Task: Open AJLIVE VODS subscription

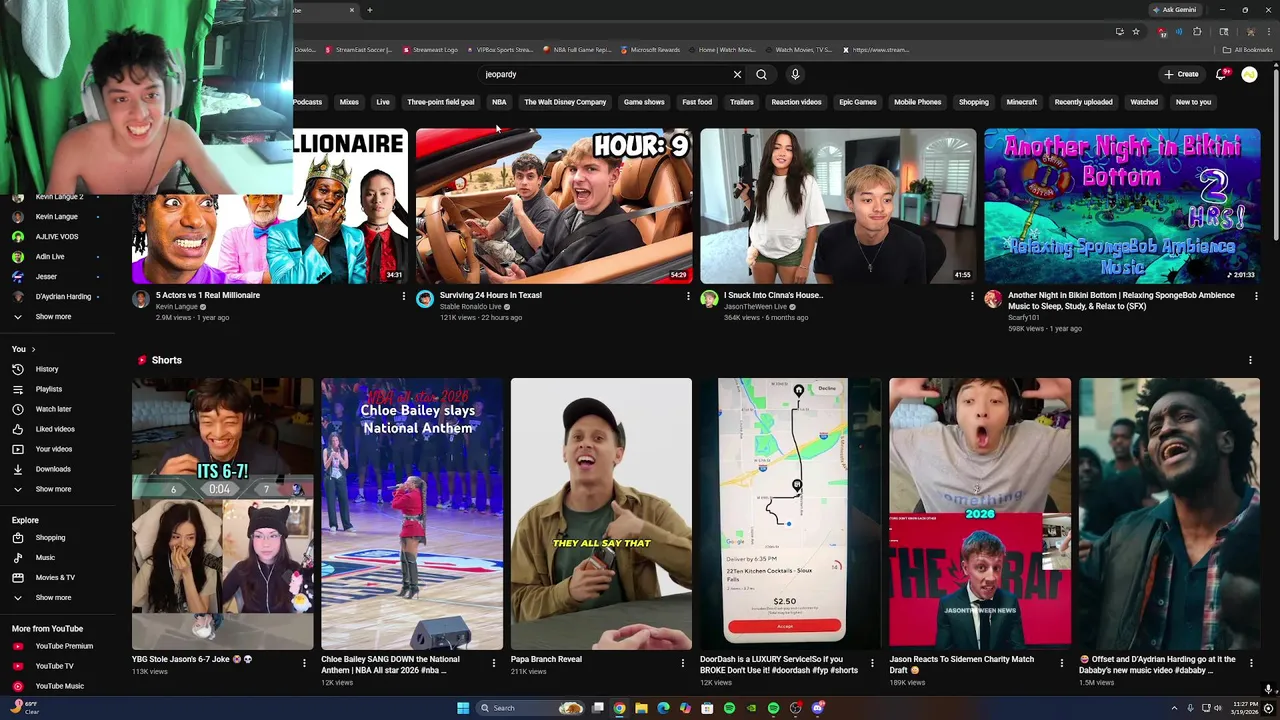Action: click(56, 237)
